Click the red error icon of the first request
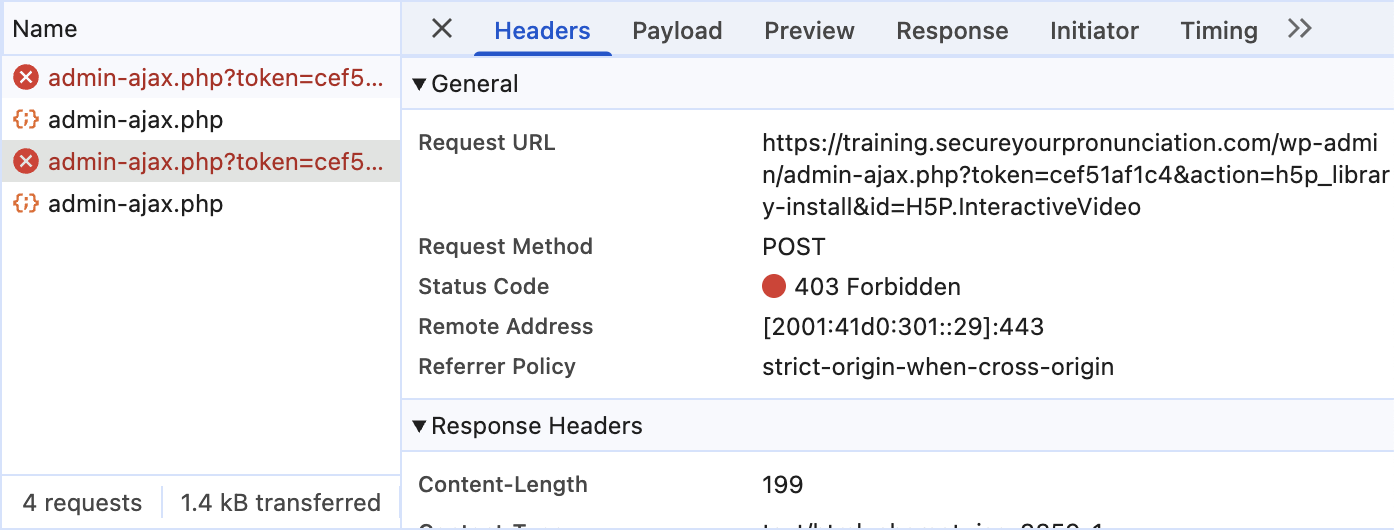 [26, 78]
